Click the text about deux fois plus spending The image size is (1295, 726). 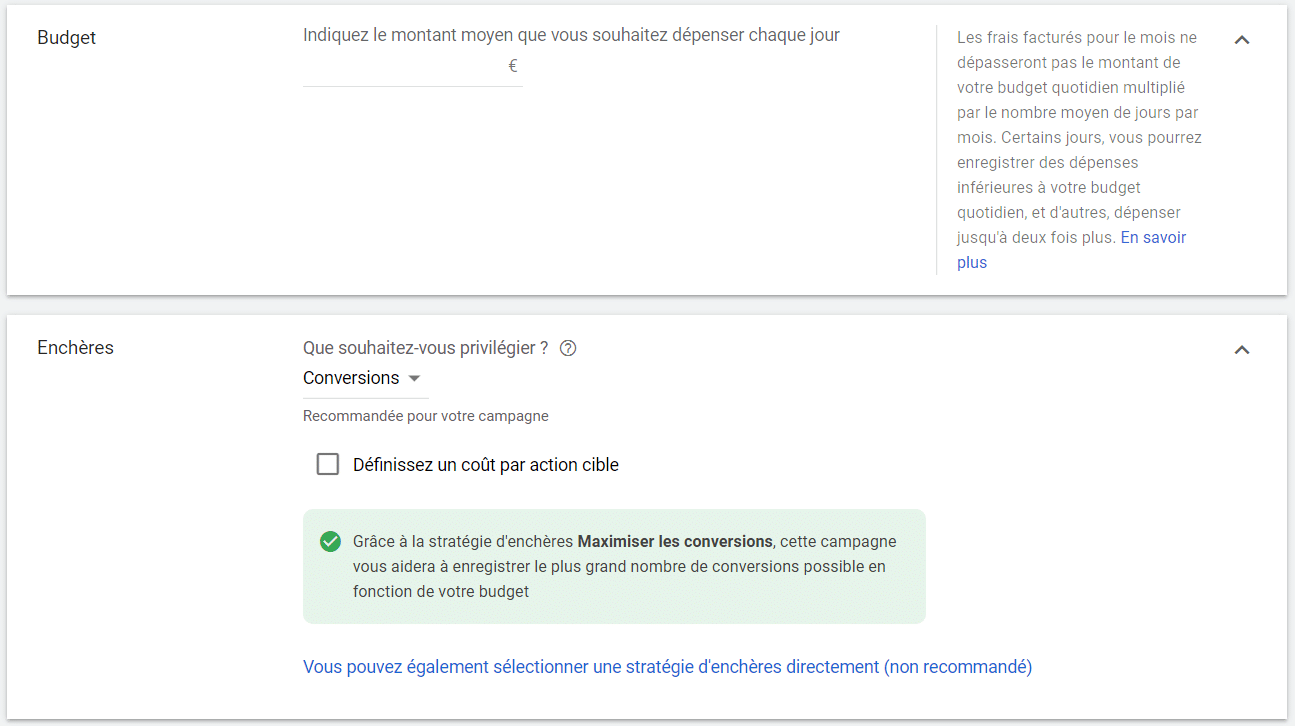coord(1036,238)
